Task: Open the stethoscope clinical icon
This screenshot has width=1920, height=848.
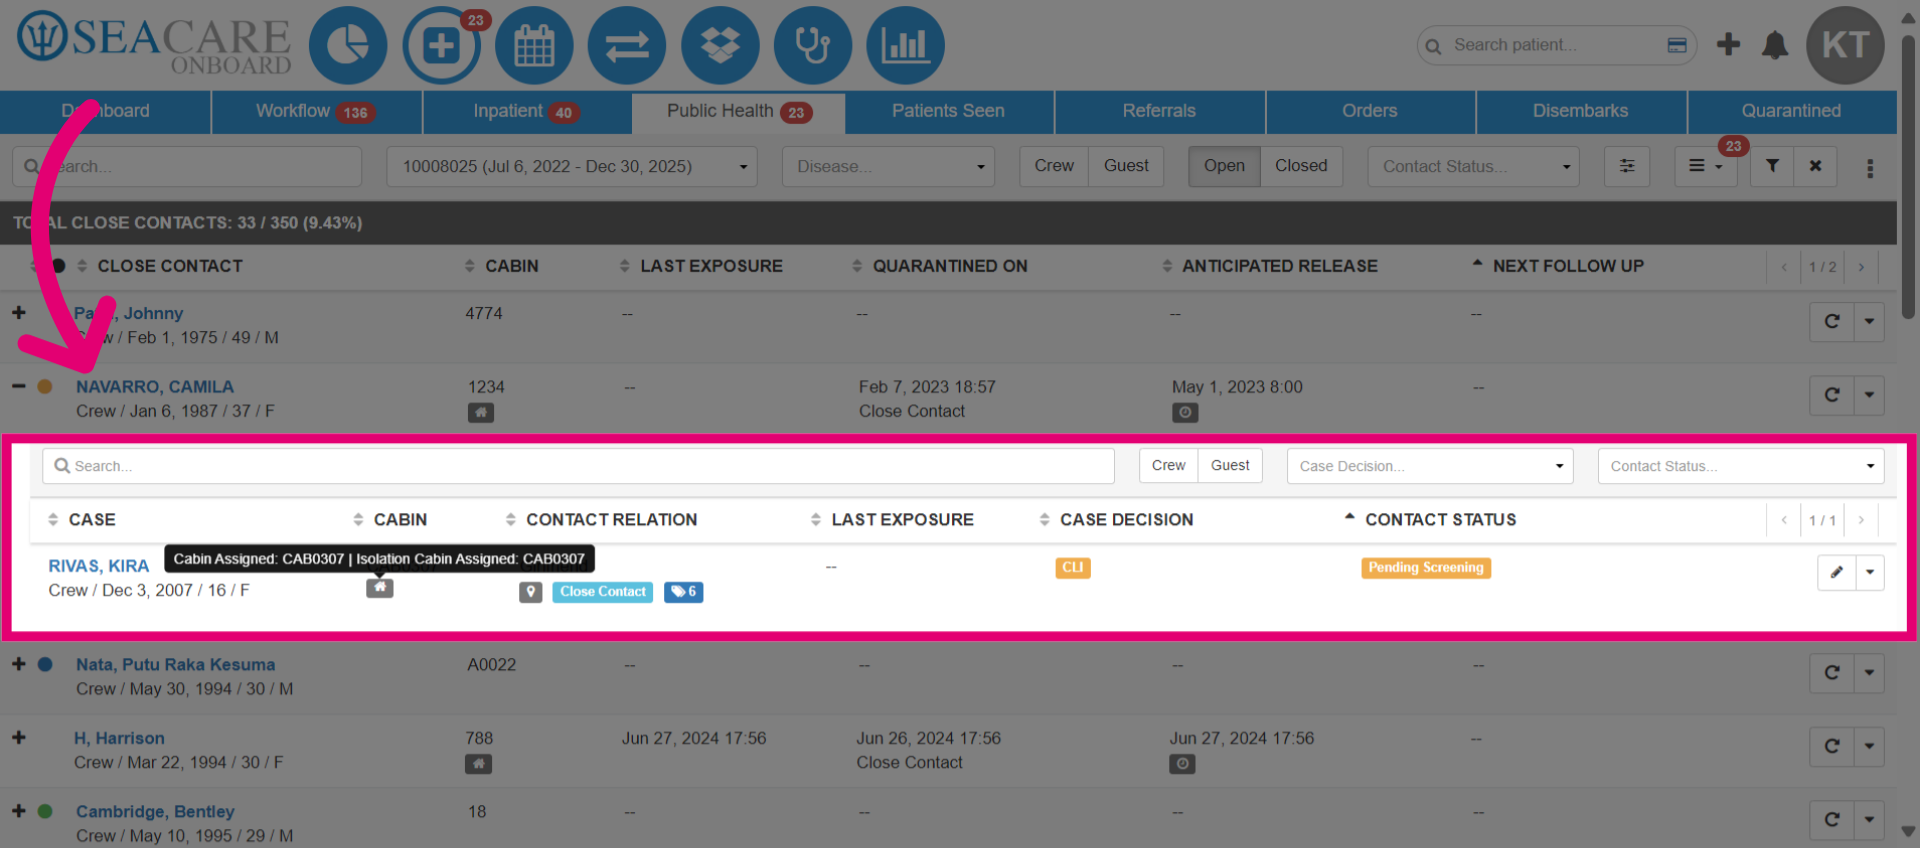Action: point(813,46)
